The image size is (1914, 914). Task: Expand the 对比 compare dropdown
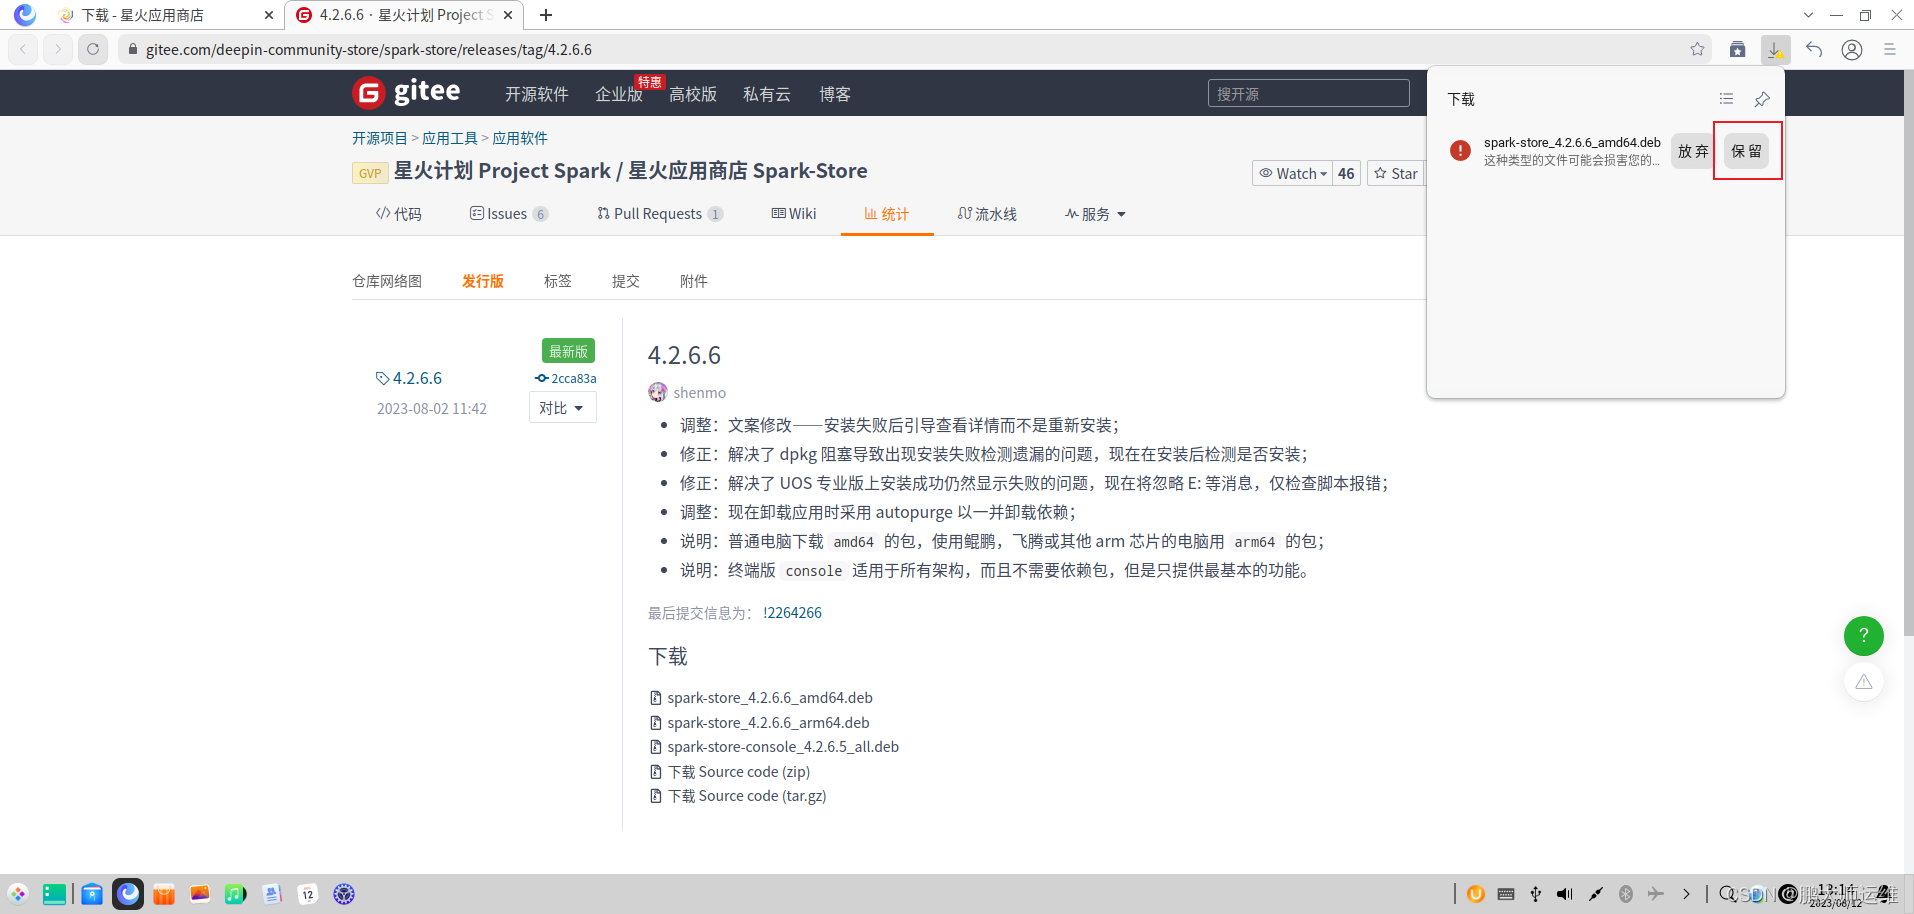pos(562,407)
